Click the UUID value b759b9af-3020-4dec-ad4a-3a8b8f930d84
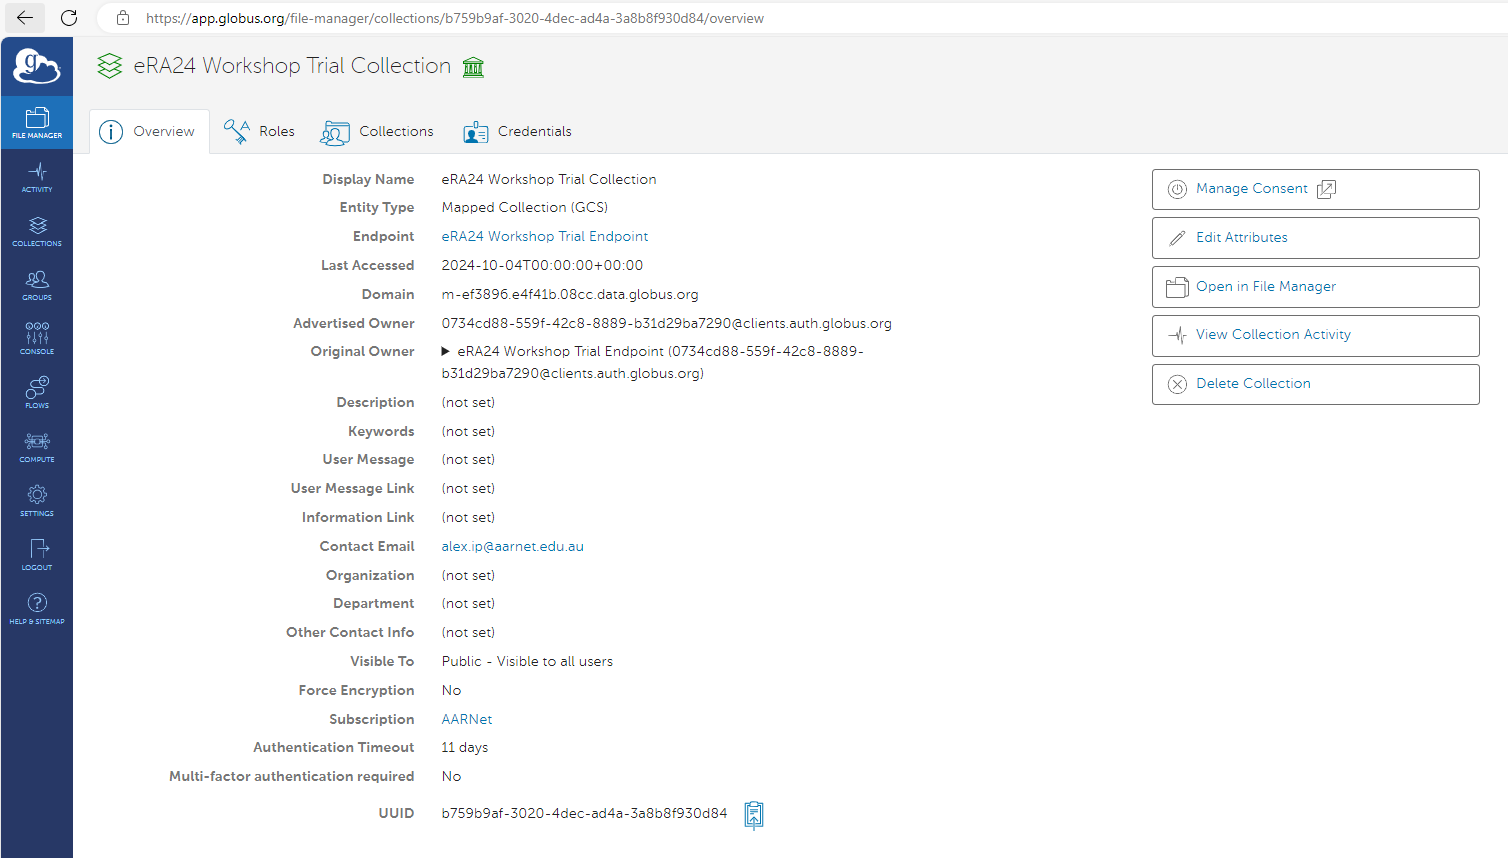The width and height of the screenshot is (1508, 858). pyautogui.click(x=585, y=813)
